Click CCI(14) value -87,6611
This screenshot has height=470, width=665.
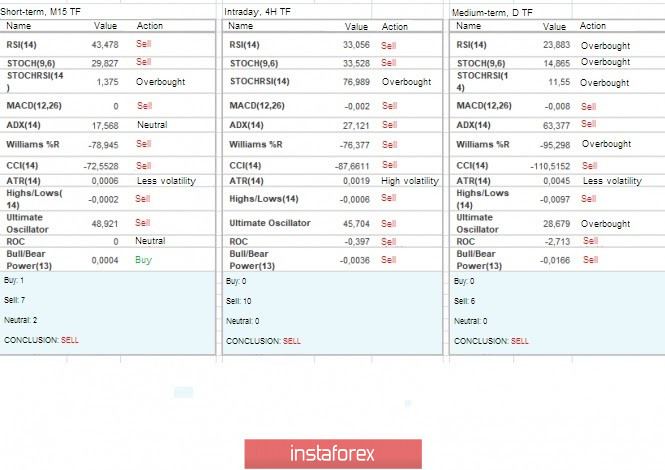pos(352,166)
